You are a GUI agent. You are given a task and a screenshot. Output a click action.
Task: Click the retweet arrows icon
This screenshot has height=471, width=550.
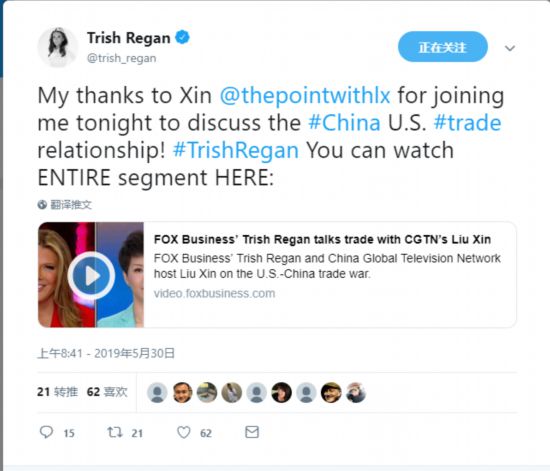[115, 432]
